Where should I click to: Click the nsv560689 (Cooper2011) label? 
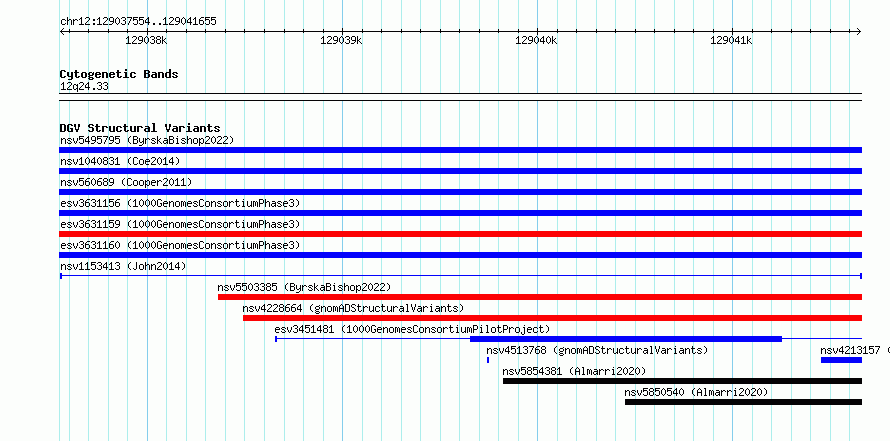click(126, 182)
